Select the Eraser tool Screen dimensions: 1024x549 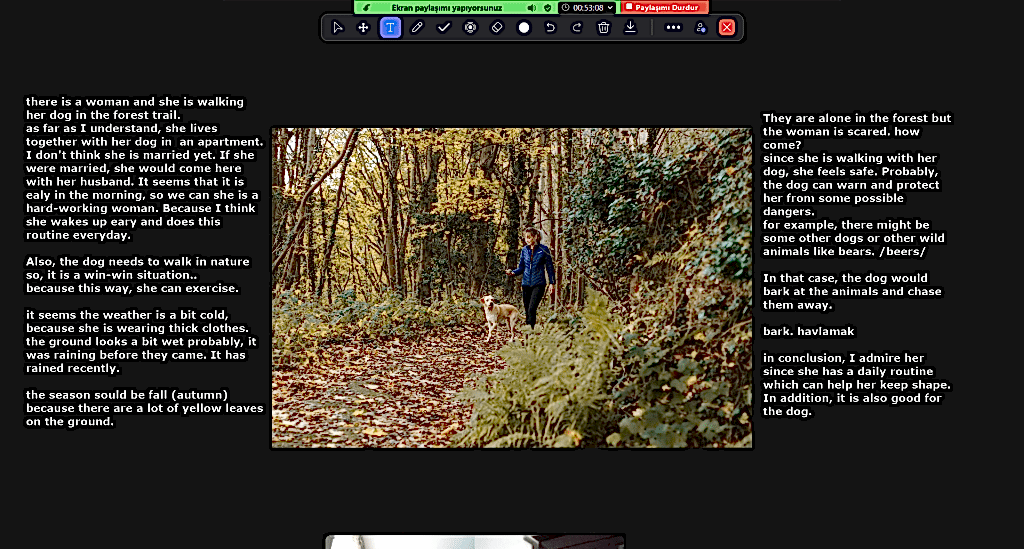coord(497,28)
